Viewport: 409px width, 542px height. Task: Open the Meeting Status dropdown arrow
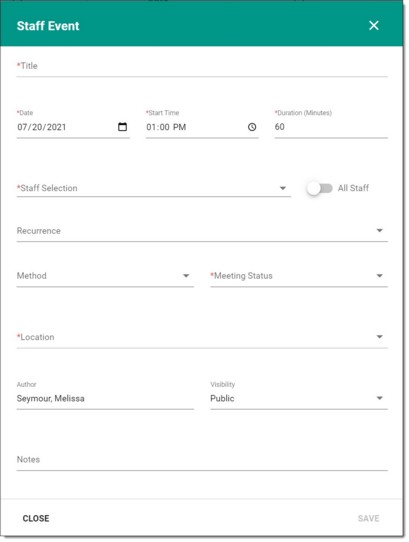click(x=379, y=276)
